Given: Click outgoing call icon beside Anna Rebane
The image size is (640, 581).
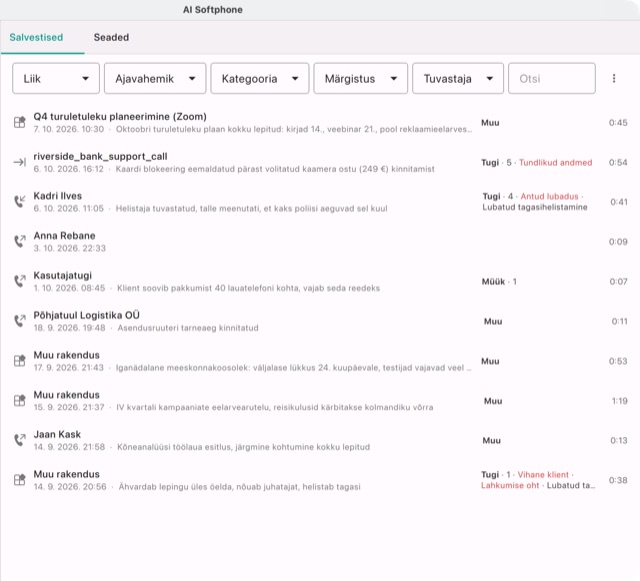Looking at the screenshot, I should click(20, 241).
